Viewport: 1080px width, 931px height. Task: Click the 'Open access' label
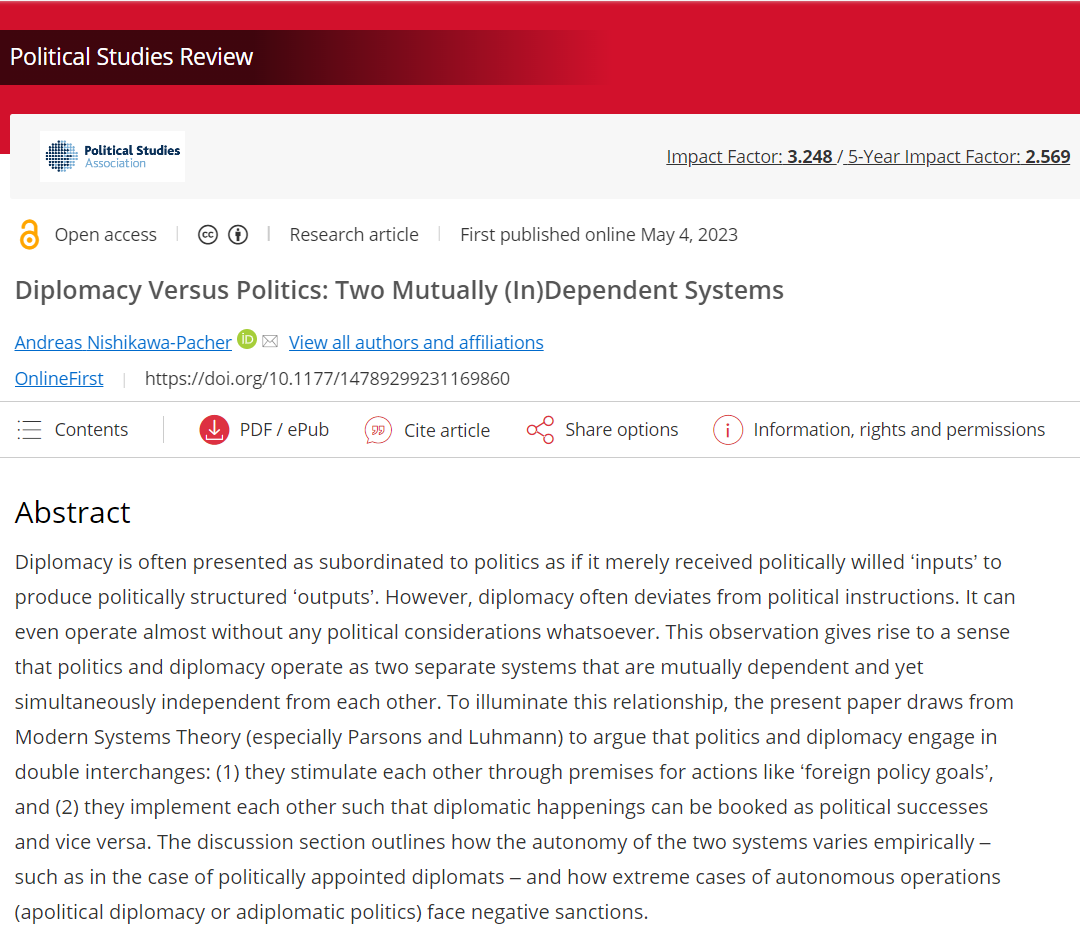click(x=106, y=235)
